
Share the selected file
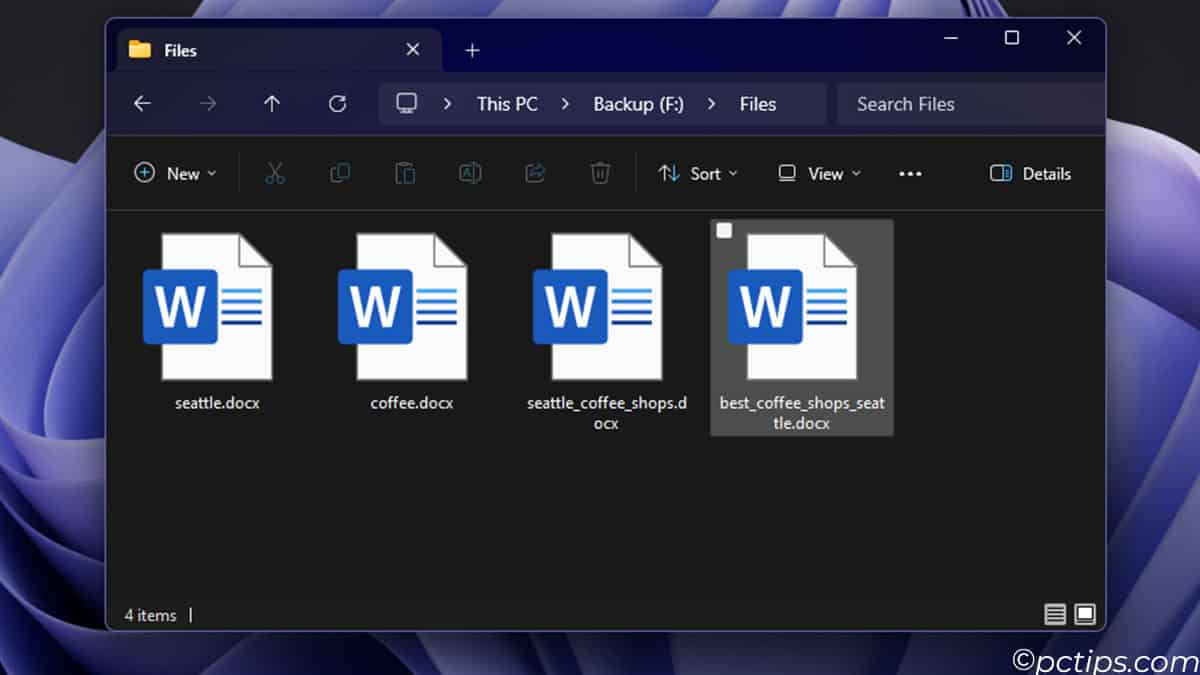535,173
